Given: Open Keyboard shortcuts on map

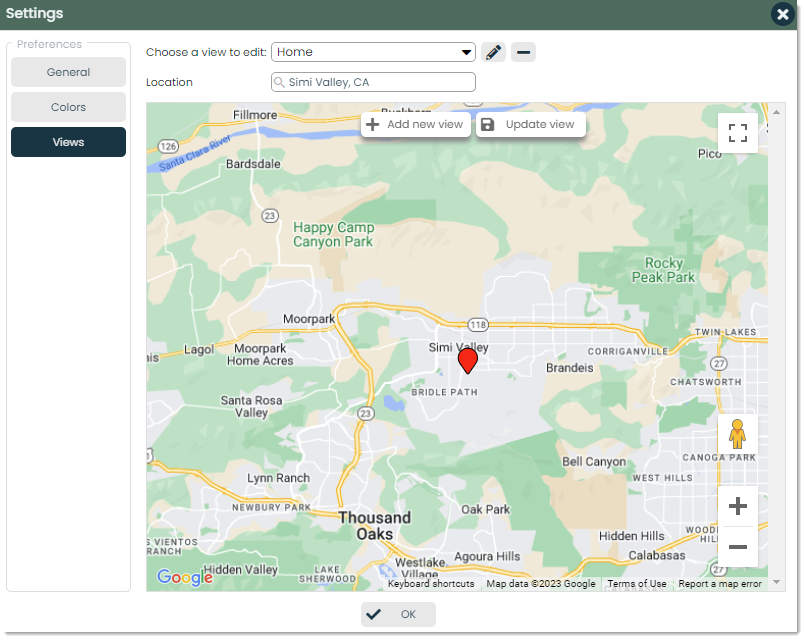Looking at the screenshot, I should [x=431, y=584].
